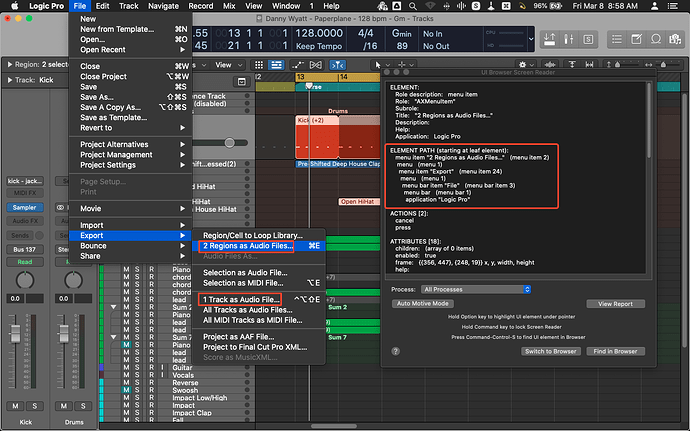Open the Note Pad icon

click(x=636, y=40)
